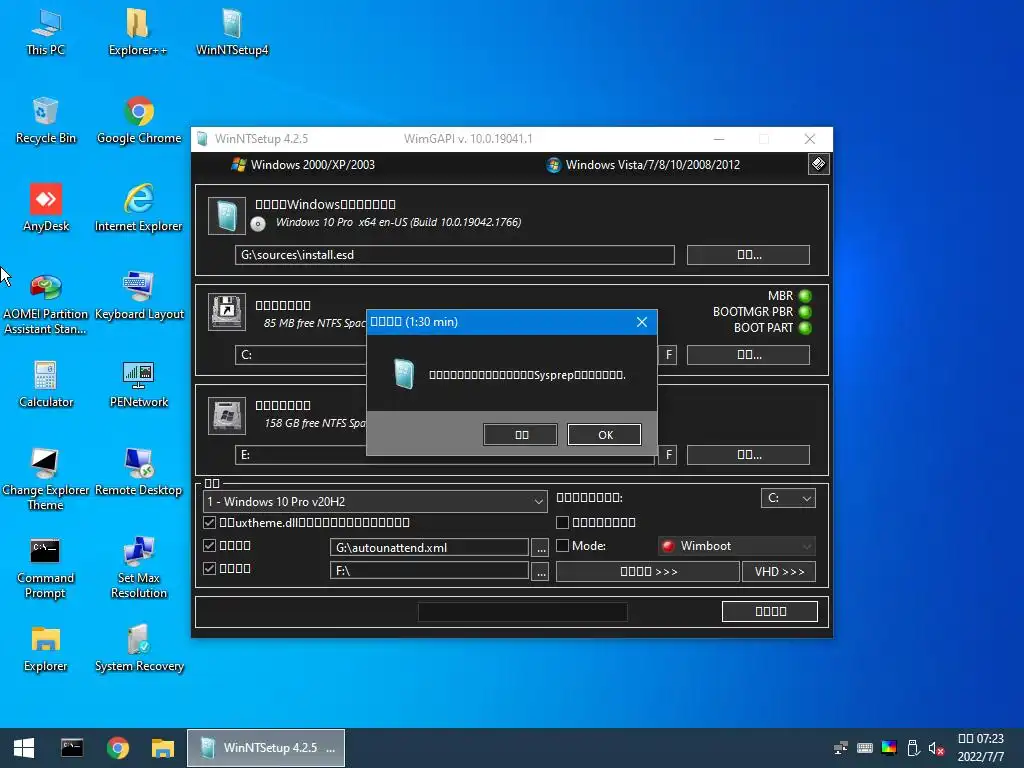The image size is (1024, 768).
Task: Open Remote Desktop shortcut
Action: pyautogui.click(x=138, y=472)
